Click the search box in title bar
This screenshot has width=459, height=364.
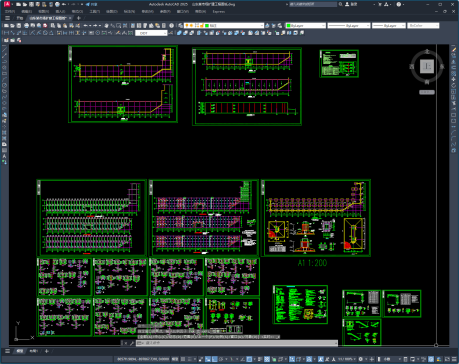point(313,4)
